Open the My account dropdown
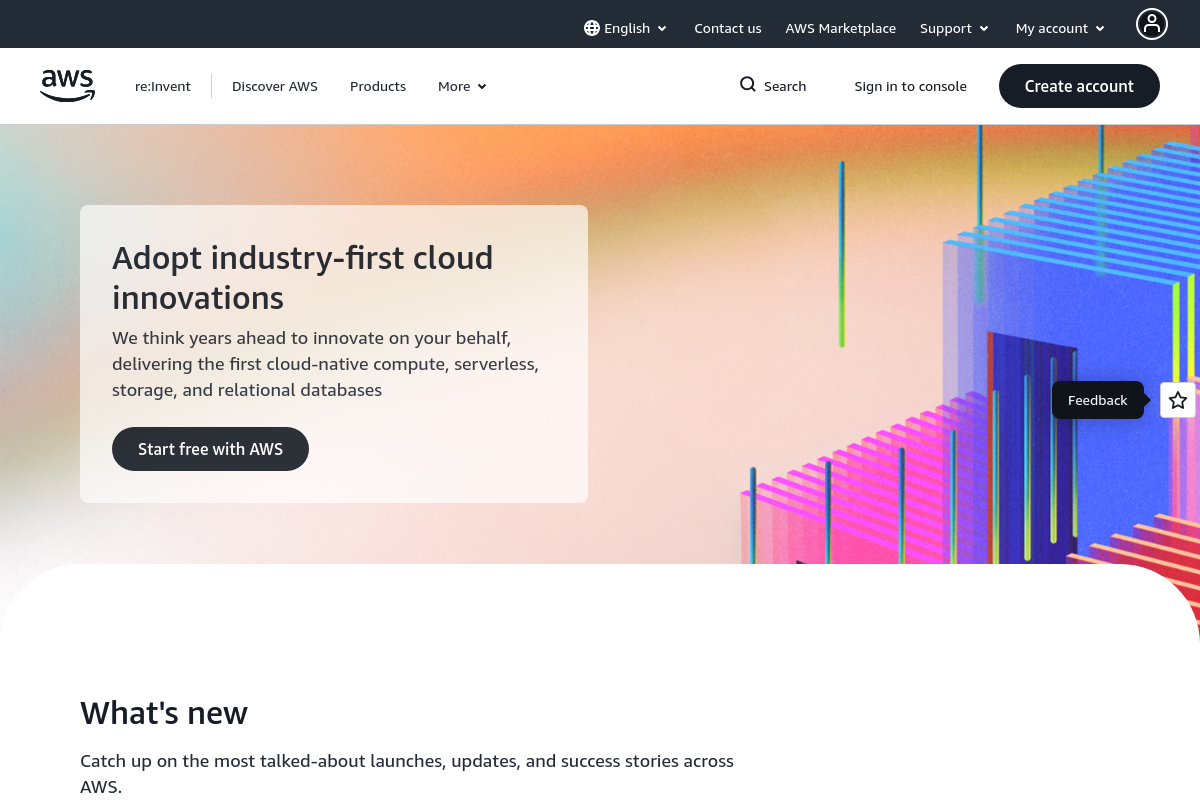 coord(1060,28)
